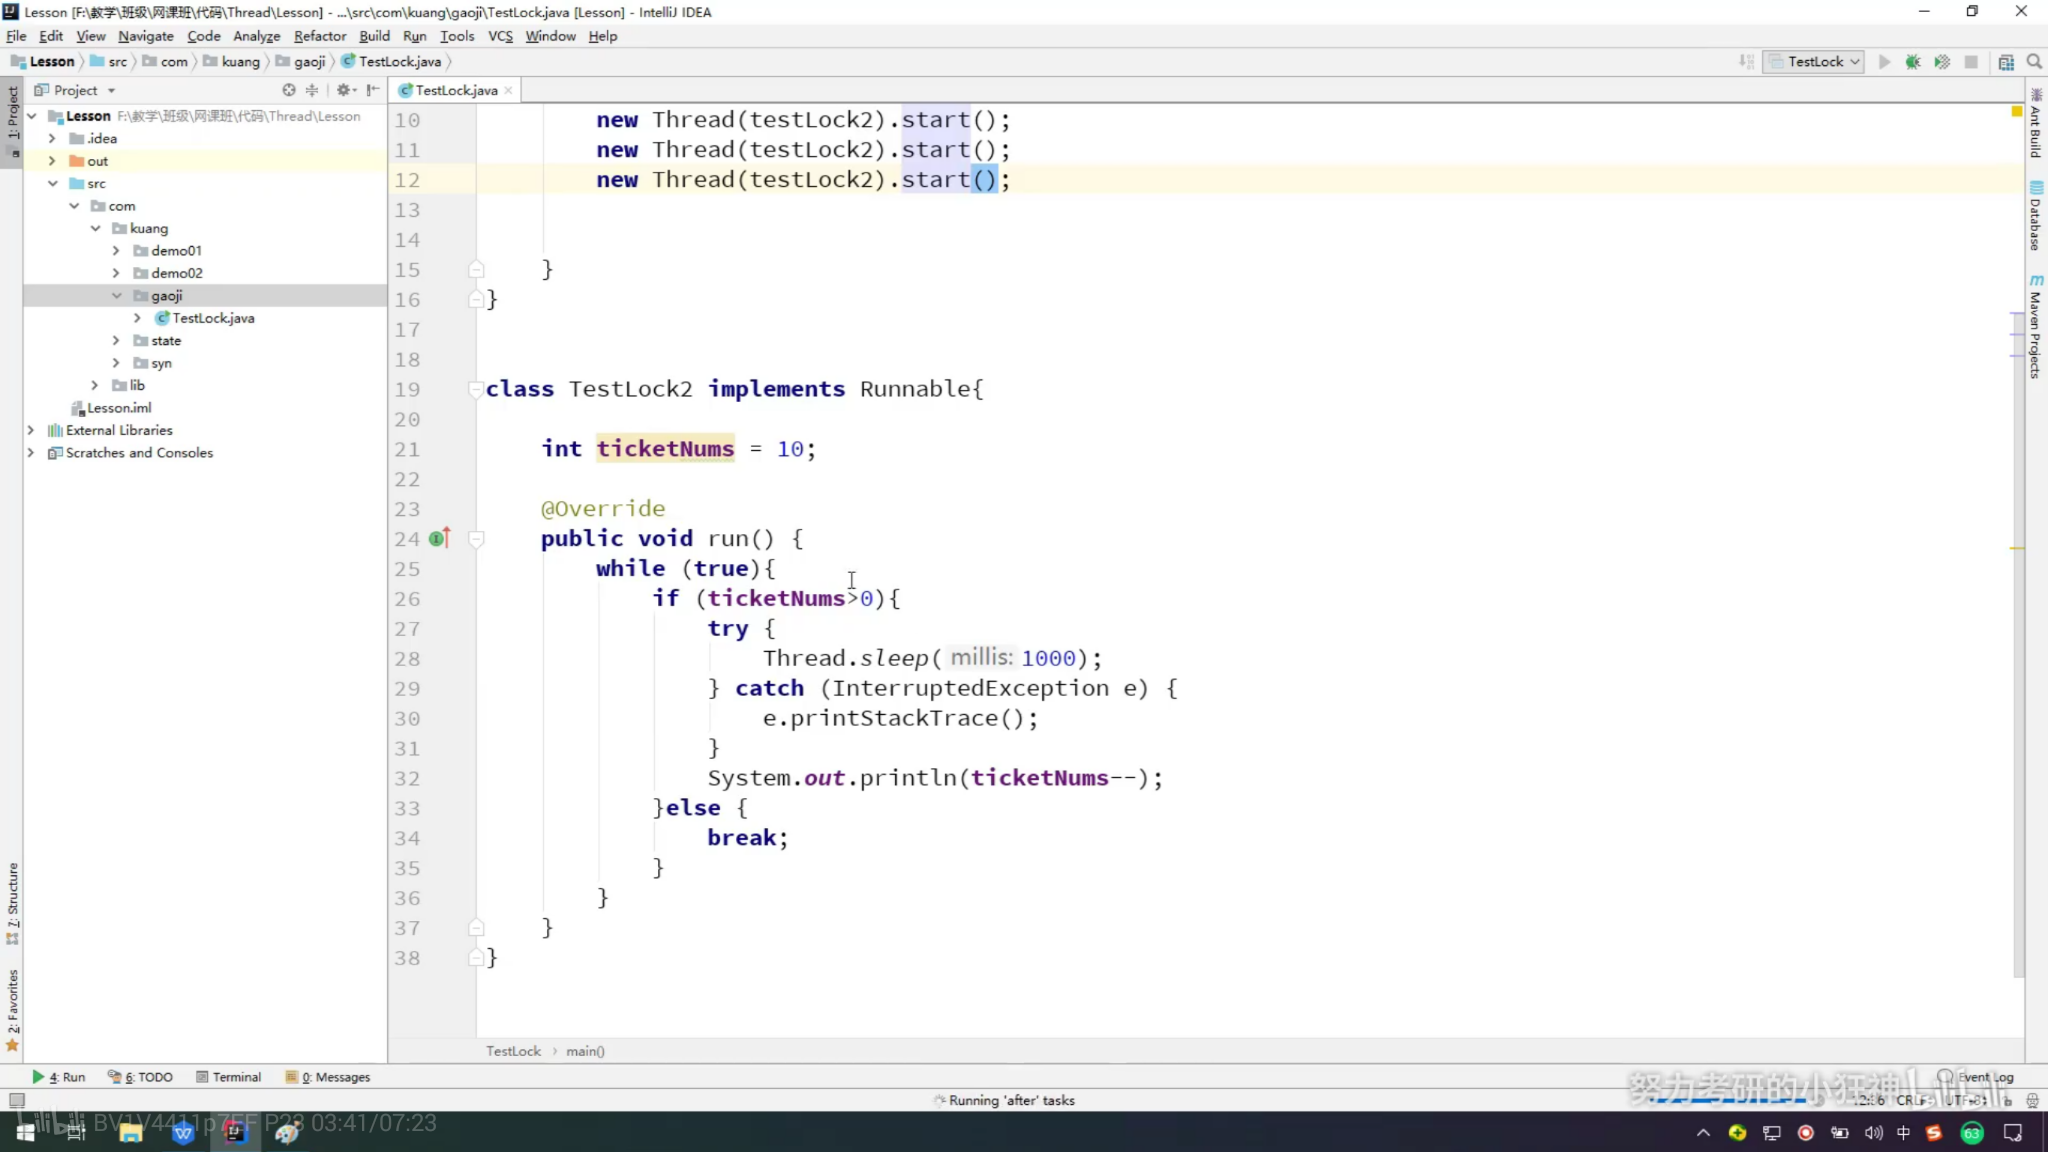Screen dimensions: 2048x1152
Task: Select Lesson.iml in the project tree
Action: pos(111,408)
